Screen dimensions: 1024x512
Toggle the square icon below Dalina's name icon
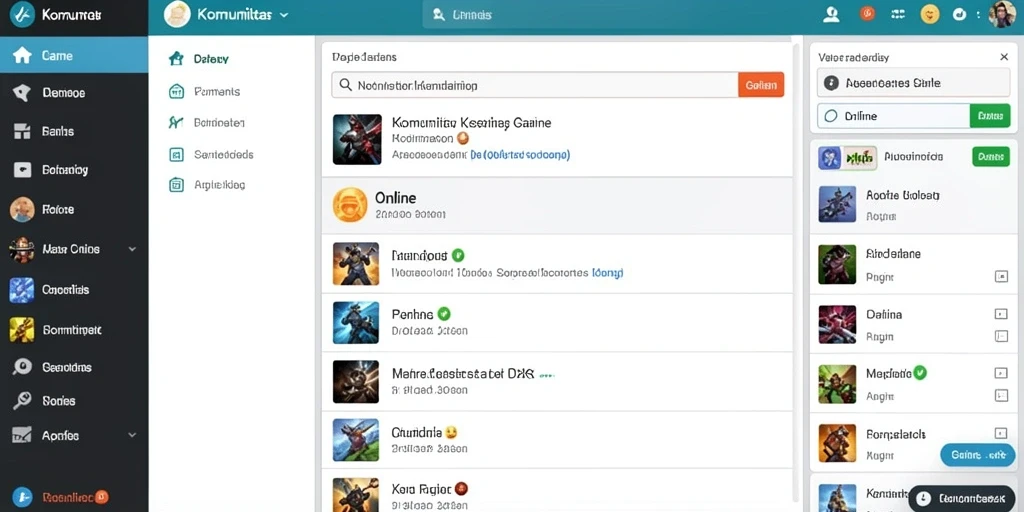tap(1000, 336)
